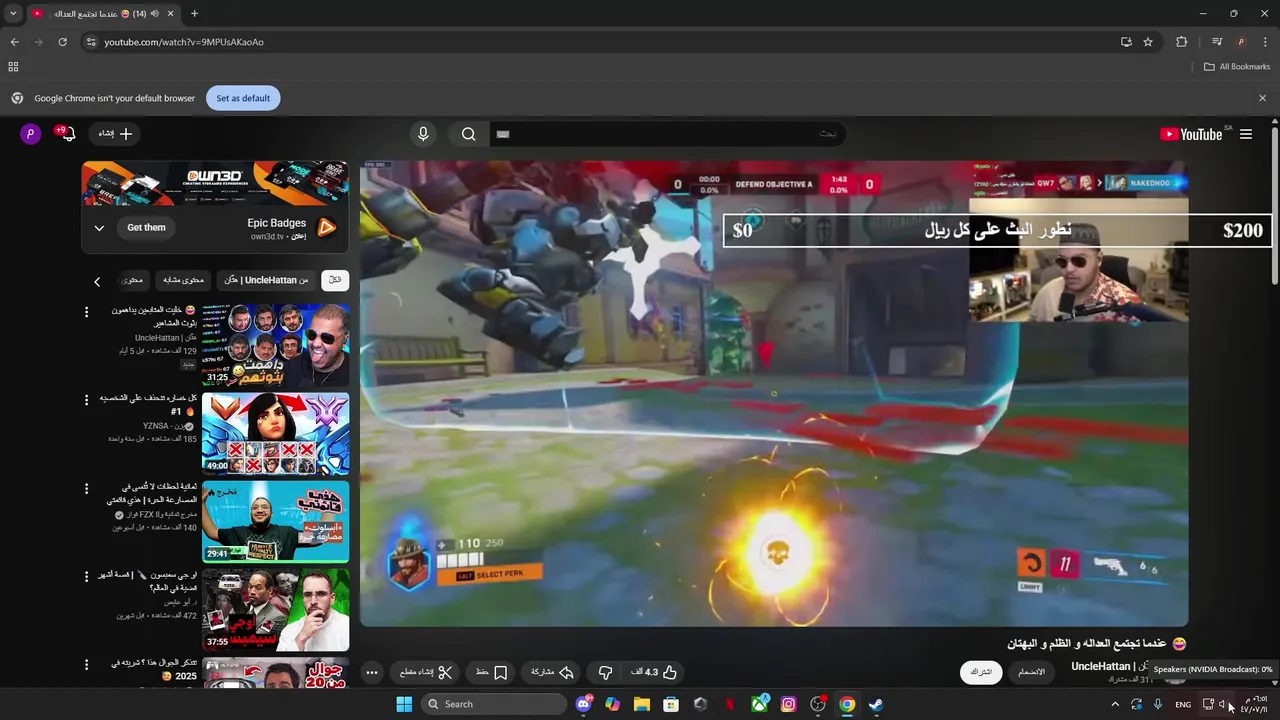Select the 'الكل' (All) filter chip
The height and width of the screenshot is (720, 1280).
pyautogui.click(x=335, y=280)
